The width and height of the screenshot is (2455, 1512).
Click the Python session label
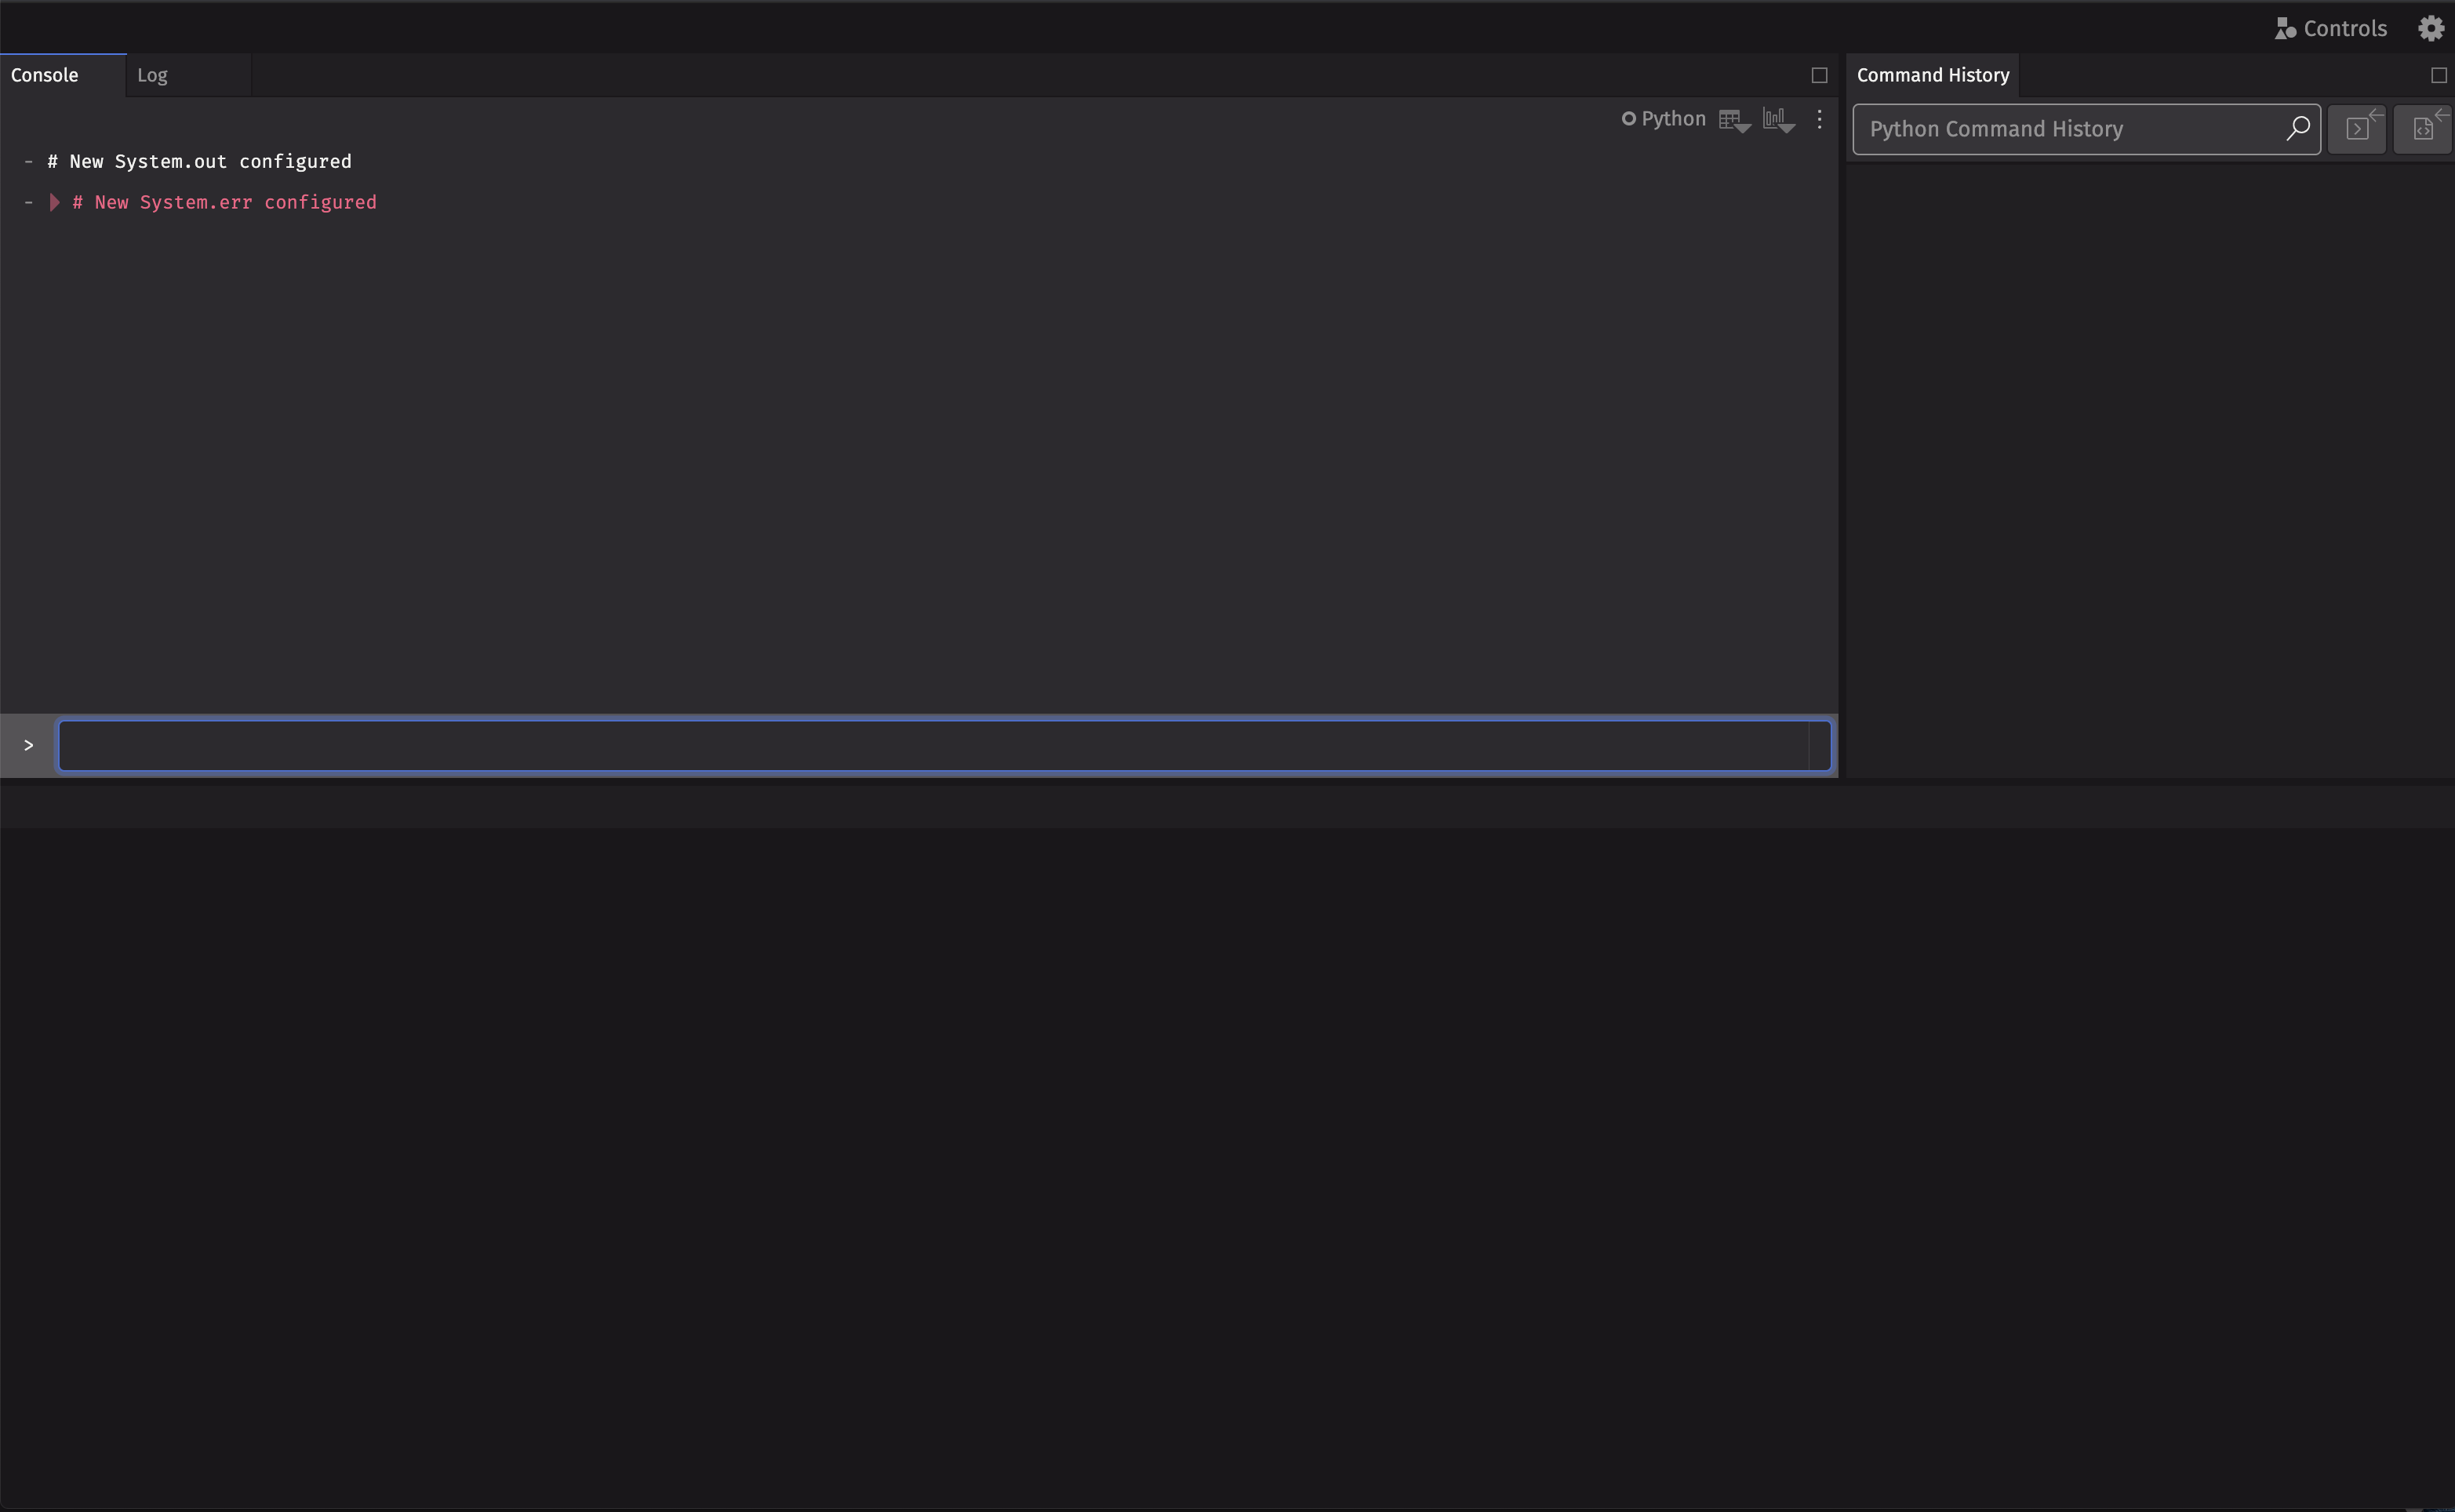coord(1673,118)
